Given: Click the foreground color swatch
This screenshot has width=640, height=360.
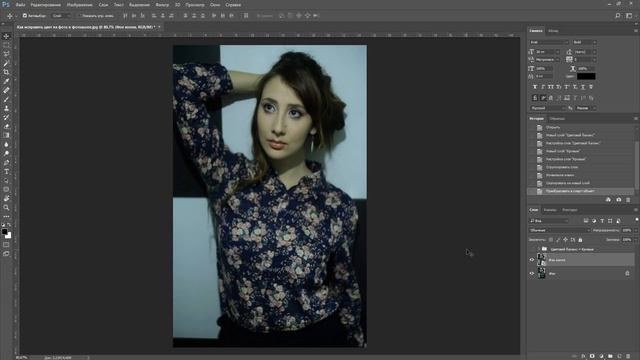Looking at the screenshot, I should (x=4, y=231).
